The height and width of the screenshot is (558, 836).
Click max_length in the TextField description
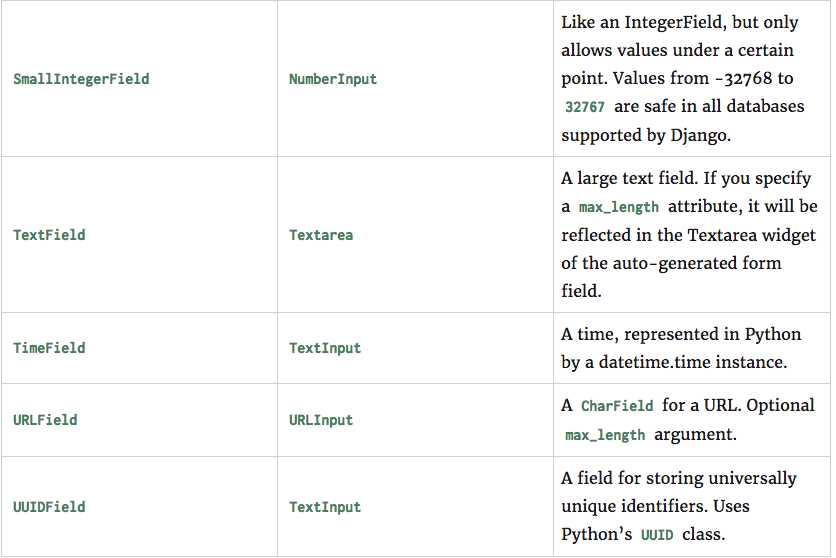(x=618, y=207)
